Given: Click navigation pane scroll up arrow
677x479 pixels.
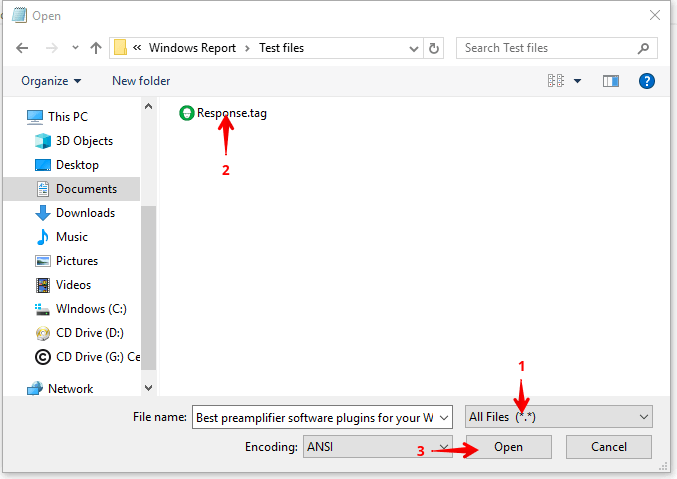Looking at the screenshot, I should [149, 106].
